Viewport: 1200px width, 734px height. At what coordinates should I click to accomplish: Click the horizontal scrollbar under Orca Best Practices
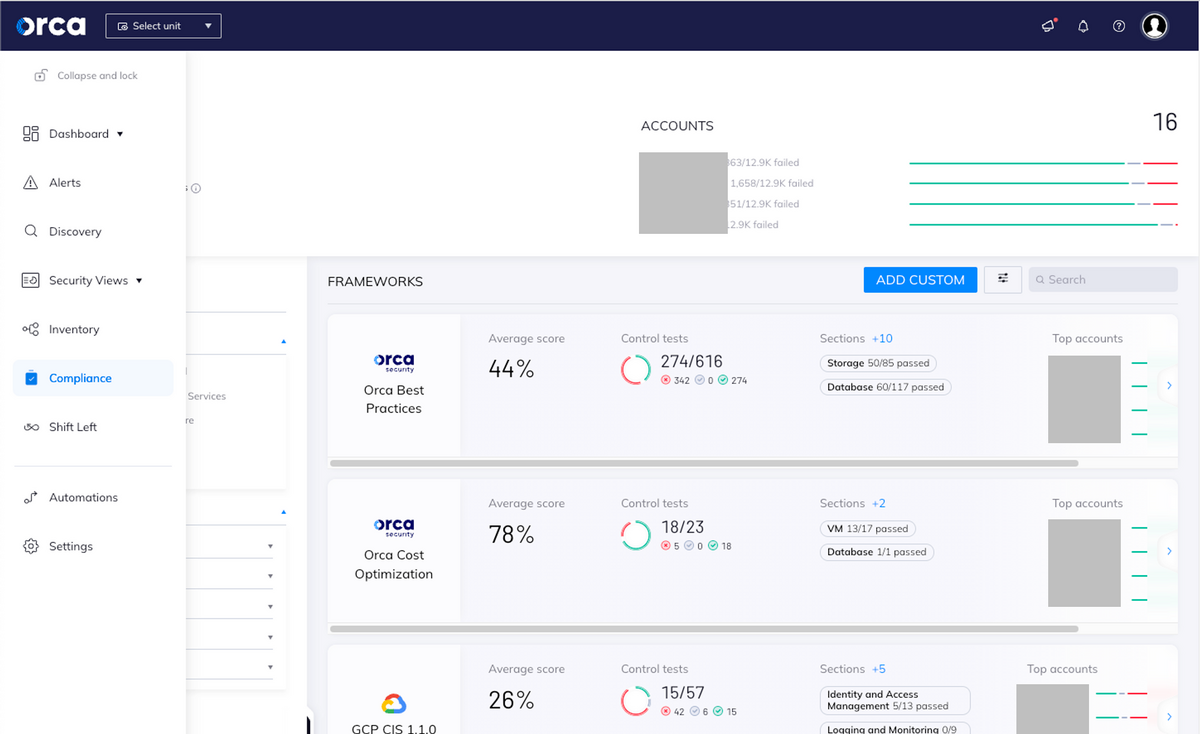coord(703,464)
